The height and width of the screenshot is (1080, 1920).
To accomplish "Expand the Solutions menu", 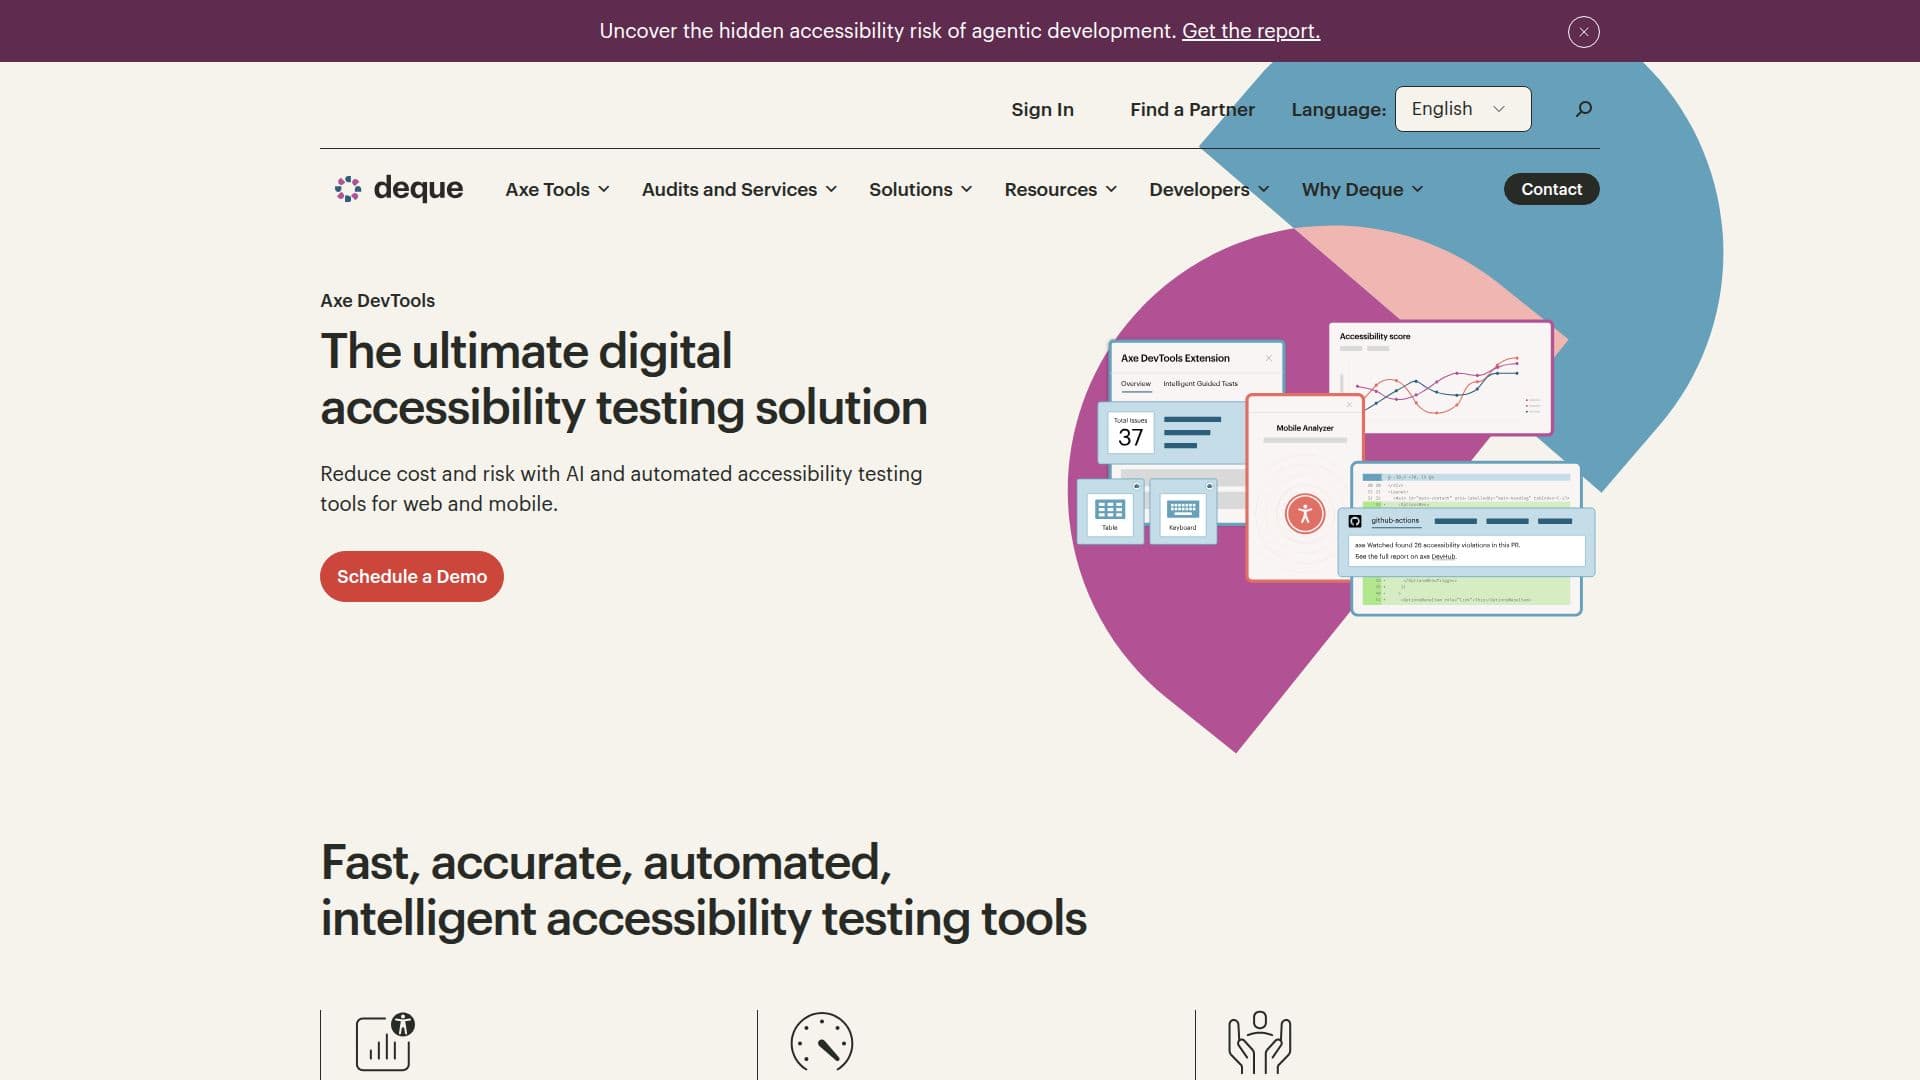I will pos(920,189).
